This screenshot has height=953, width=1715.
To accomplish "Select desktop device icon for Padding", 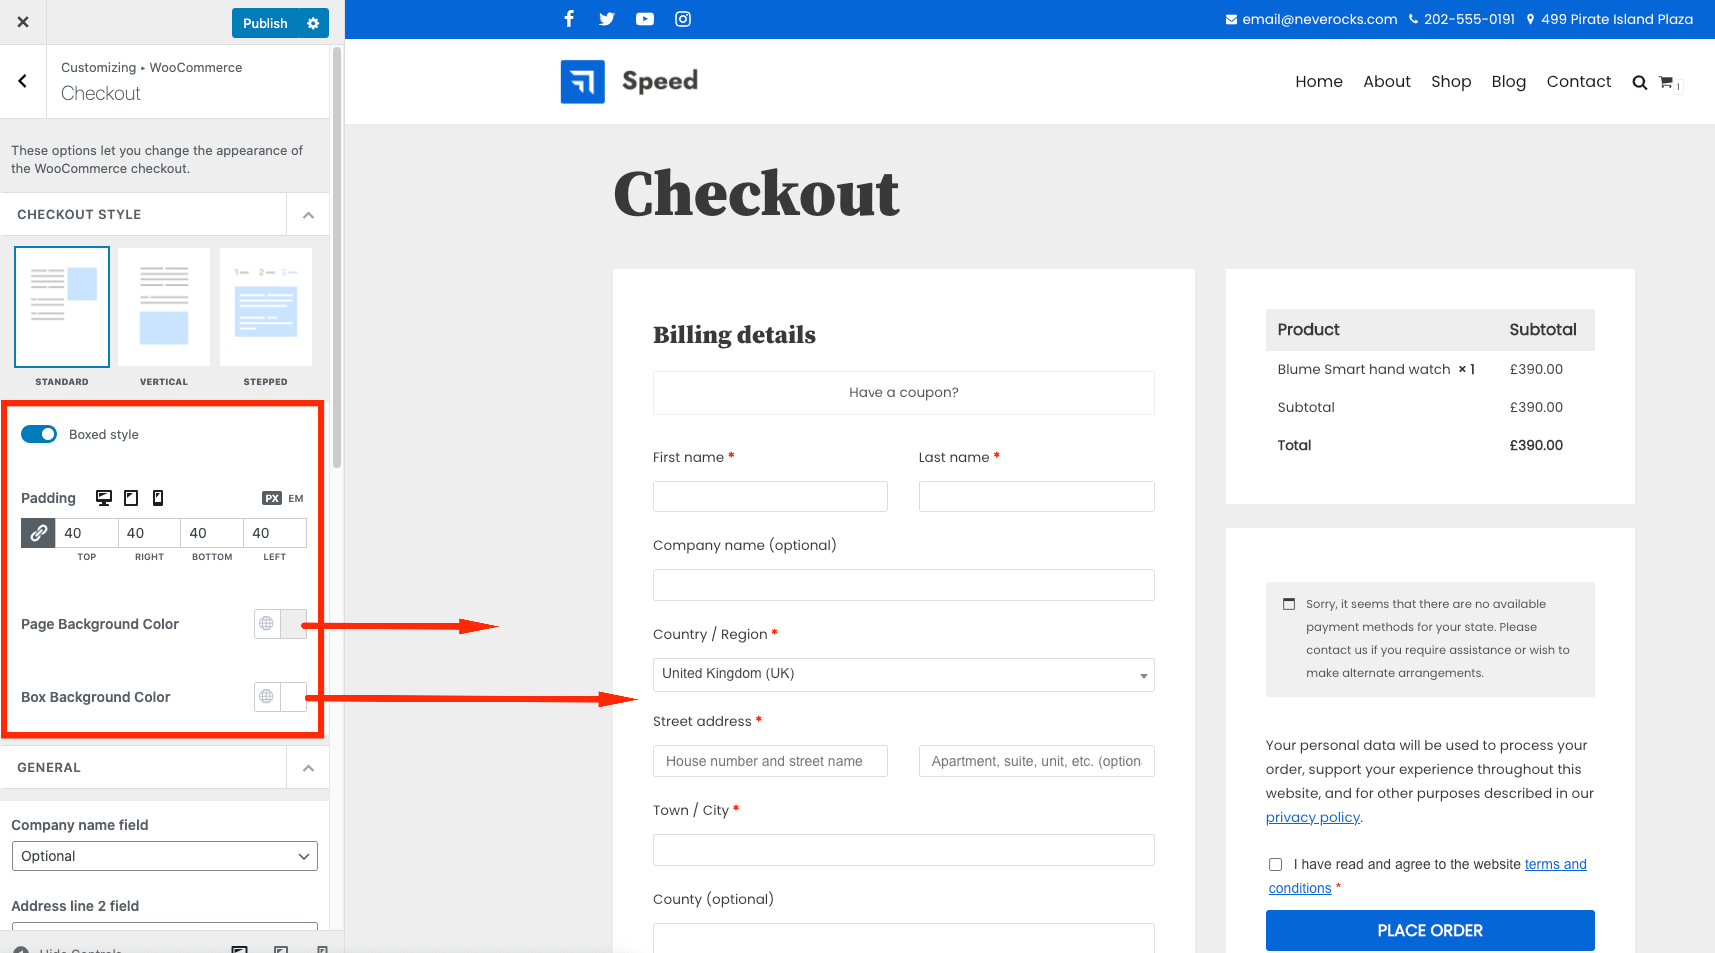I will (x=104, y=498).
